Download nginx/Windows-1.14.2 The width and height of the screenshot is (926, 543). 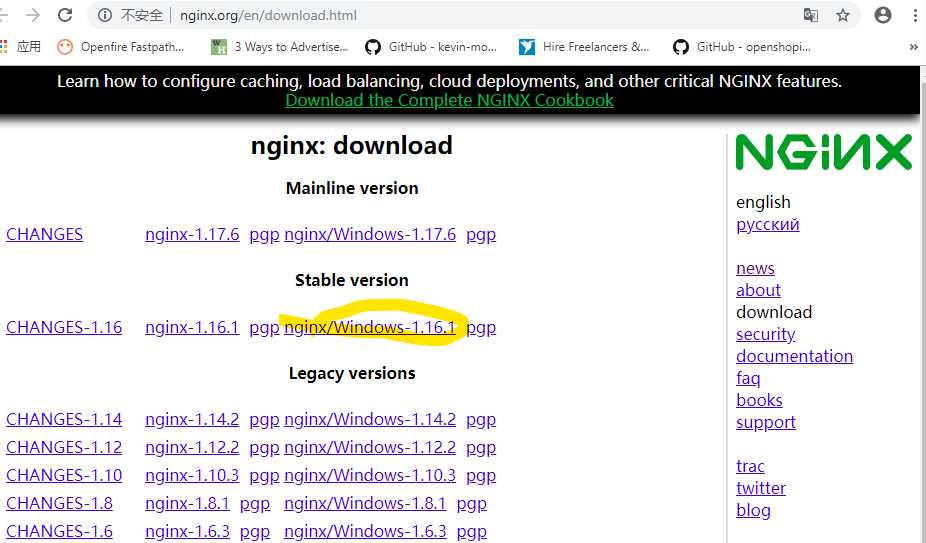click(x=370, y=420)
